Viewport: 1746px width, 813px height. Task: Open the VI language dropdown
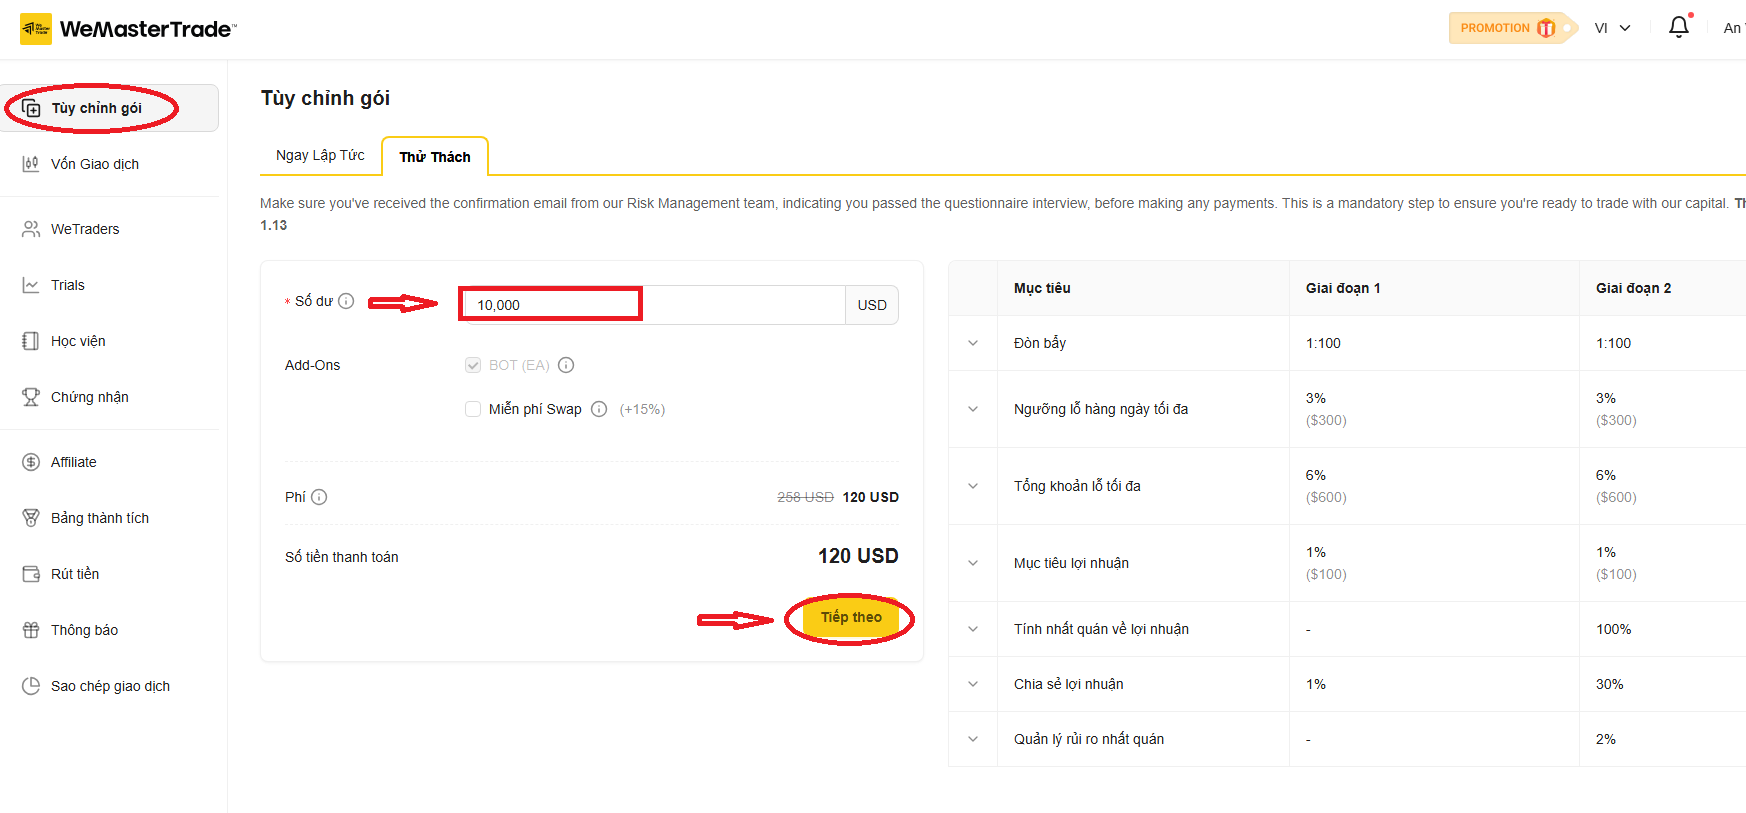(x=1612, y=28)
